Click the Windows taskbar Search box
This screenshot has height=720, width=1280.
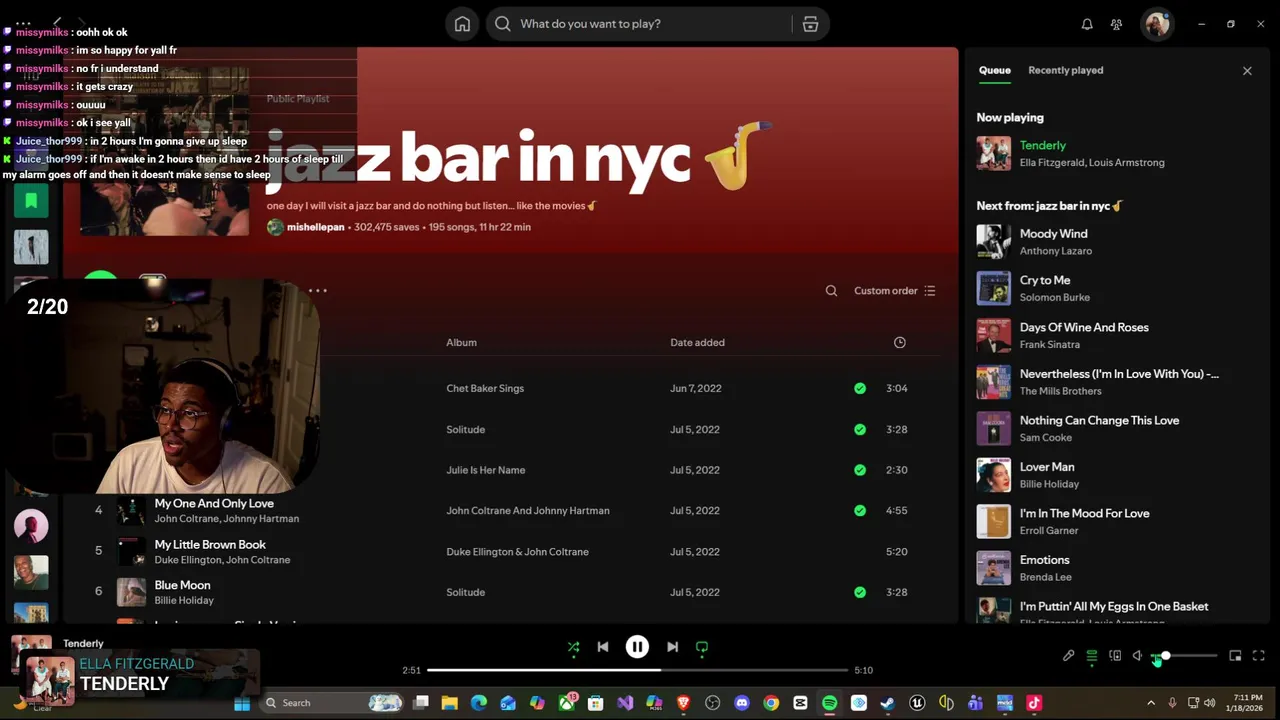[x=333, y=703]
